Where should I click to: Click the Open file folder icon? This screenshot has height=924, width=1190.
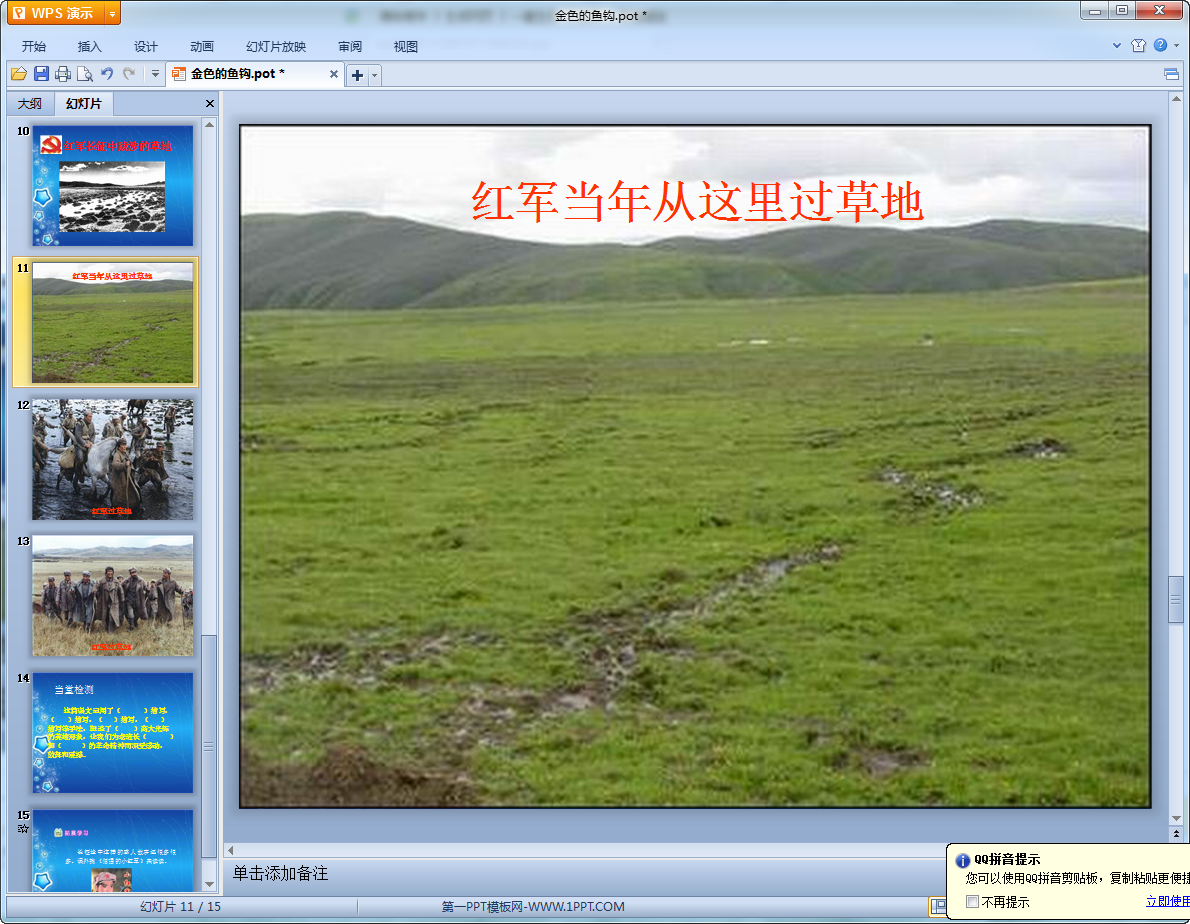[x=19, y=74]
